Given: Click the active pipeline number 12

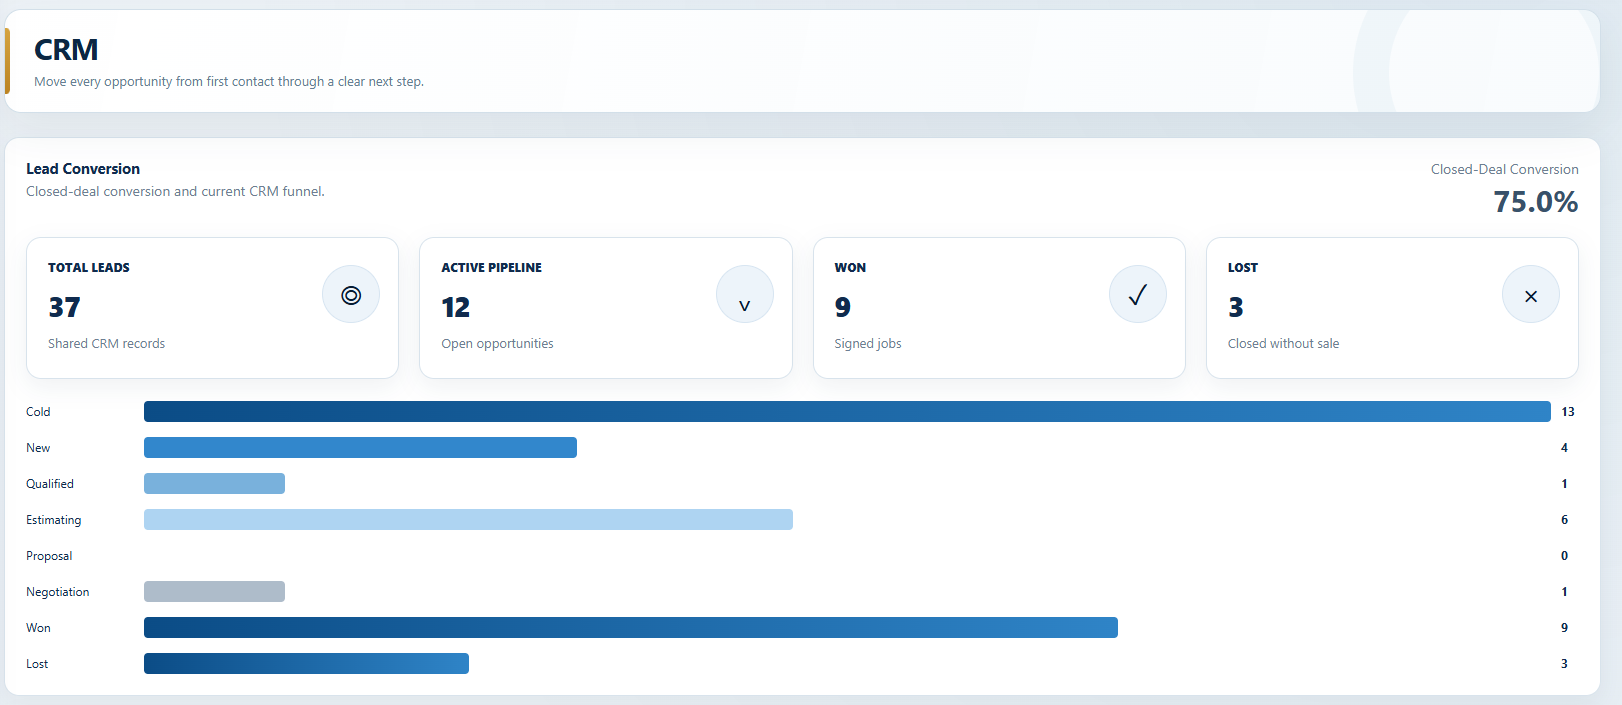Looking at the screenshot, I should (x=456, y=307).
